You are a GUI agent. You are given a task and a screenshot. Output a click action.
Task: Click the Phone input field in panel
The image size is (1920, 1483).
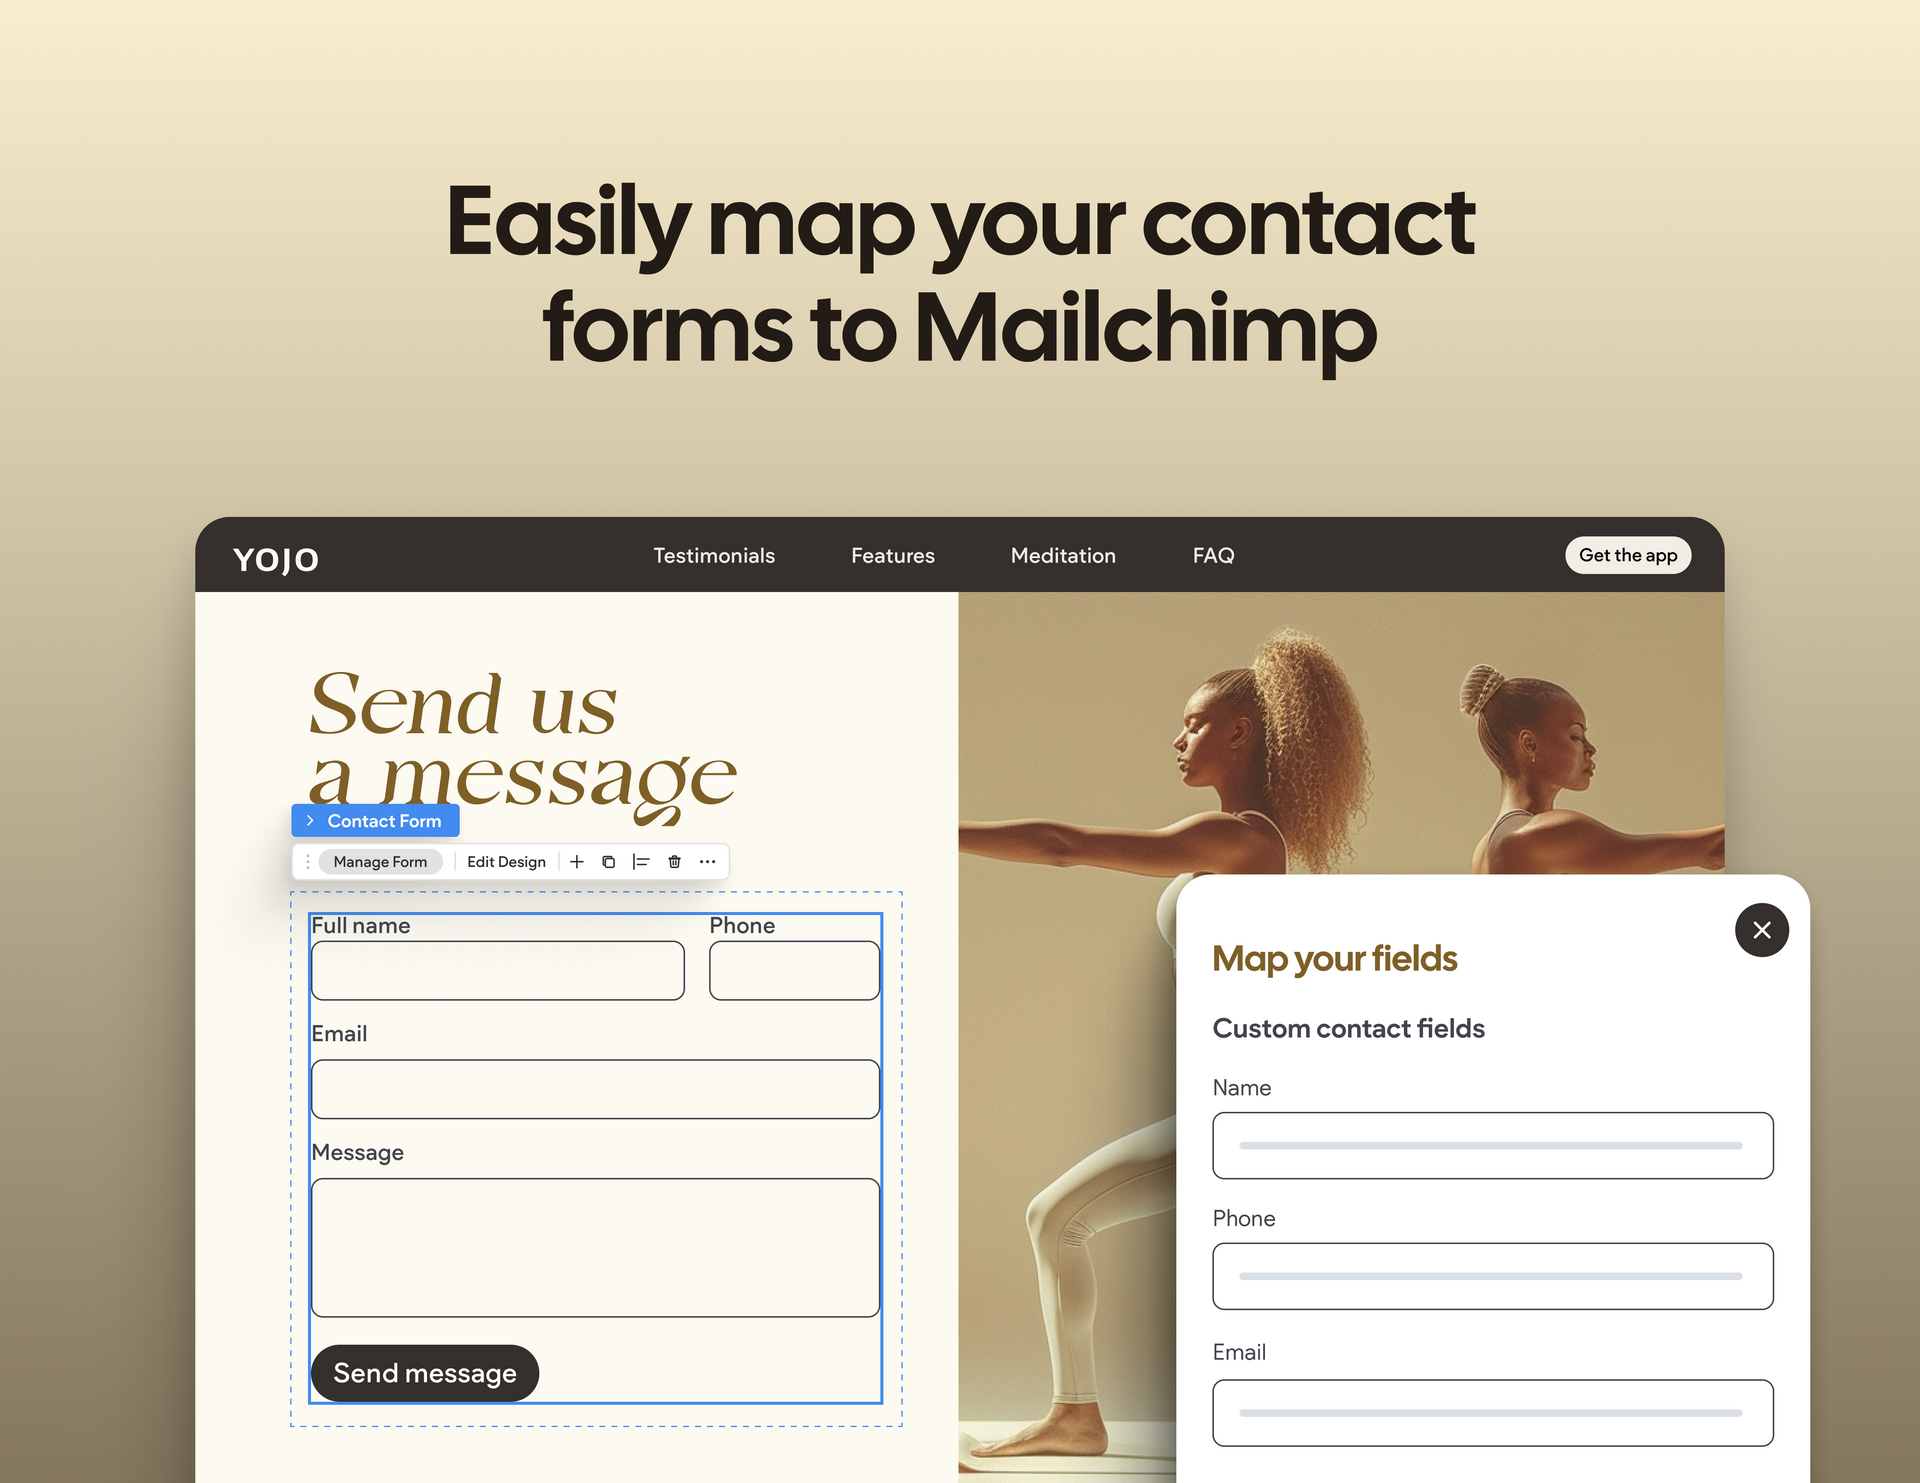click(1492, 1279)
